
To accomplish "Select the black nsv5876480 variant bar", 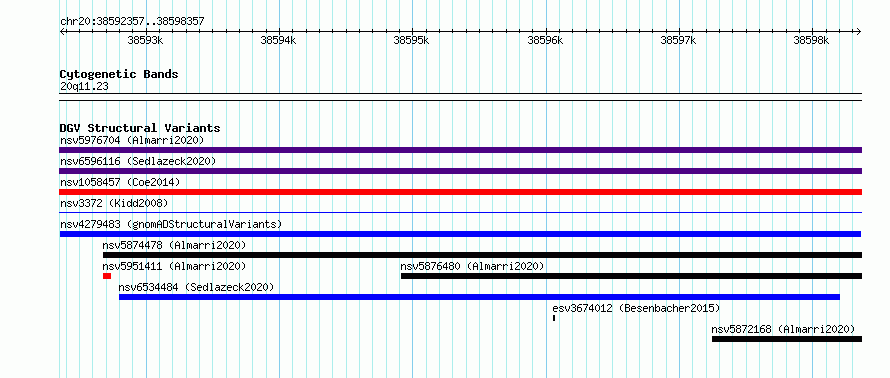I will point(631,276).
